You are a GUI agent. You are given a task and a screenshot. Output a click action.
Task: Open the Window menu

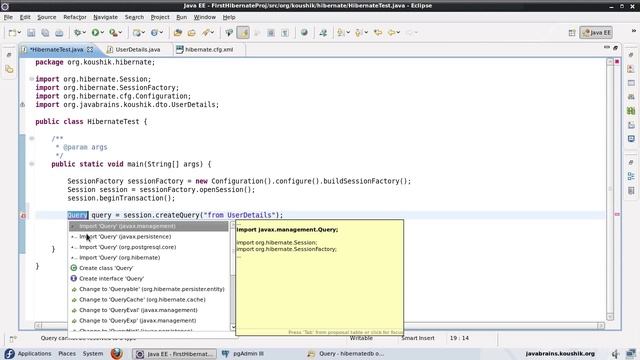coord(204,17)
